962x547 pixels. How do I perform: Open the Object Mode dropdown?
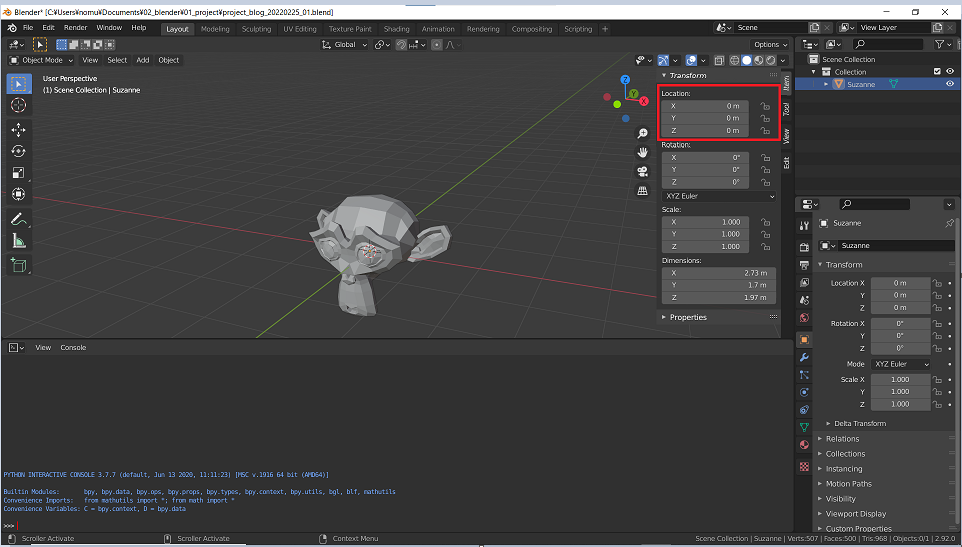point(41,60)
